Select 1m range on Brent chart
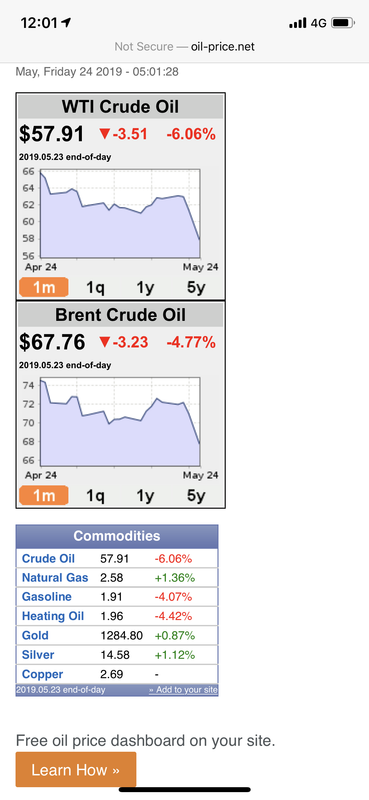 (43, 495)
